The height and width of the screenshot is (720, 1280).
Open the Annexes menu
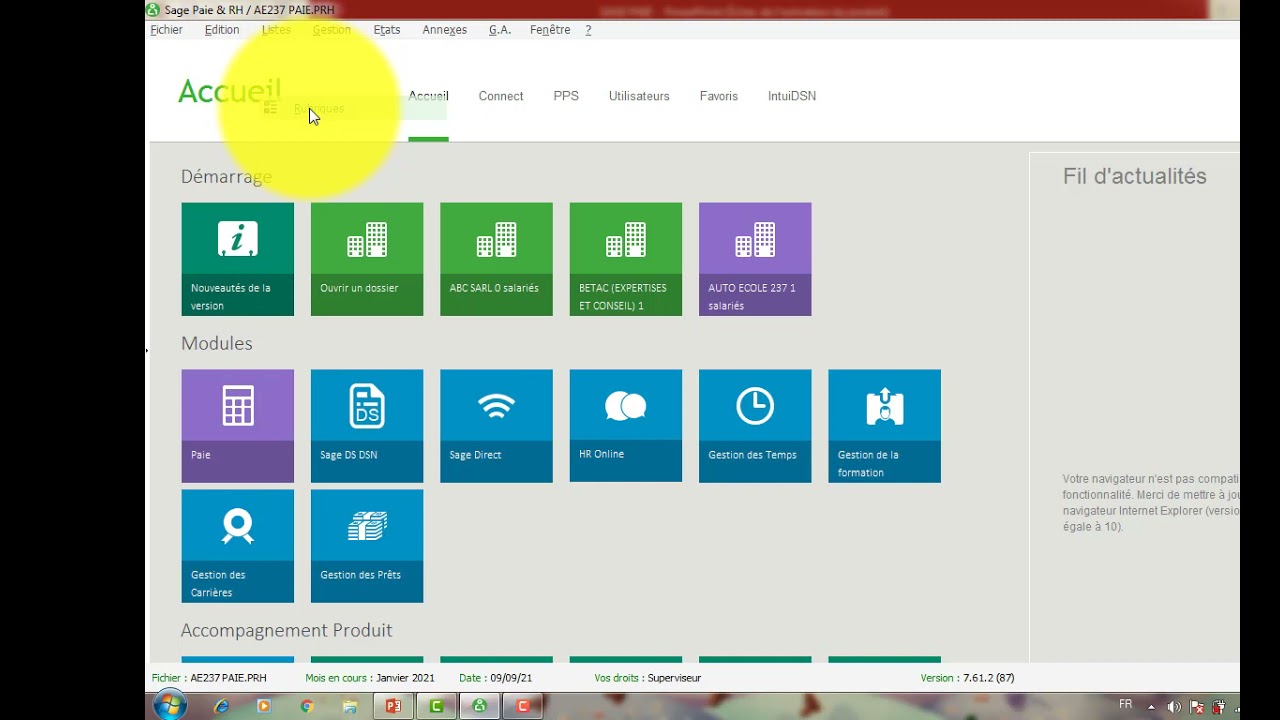pos(445,30)
